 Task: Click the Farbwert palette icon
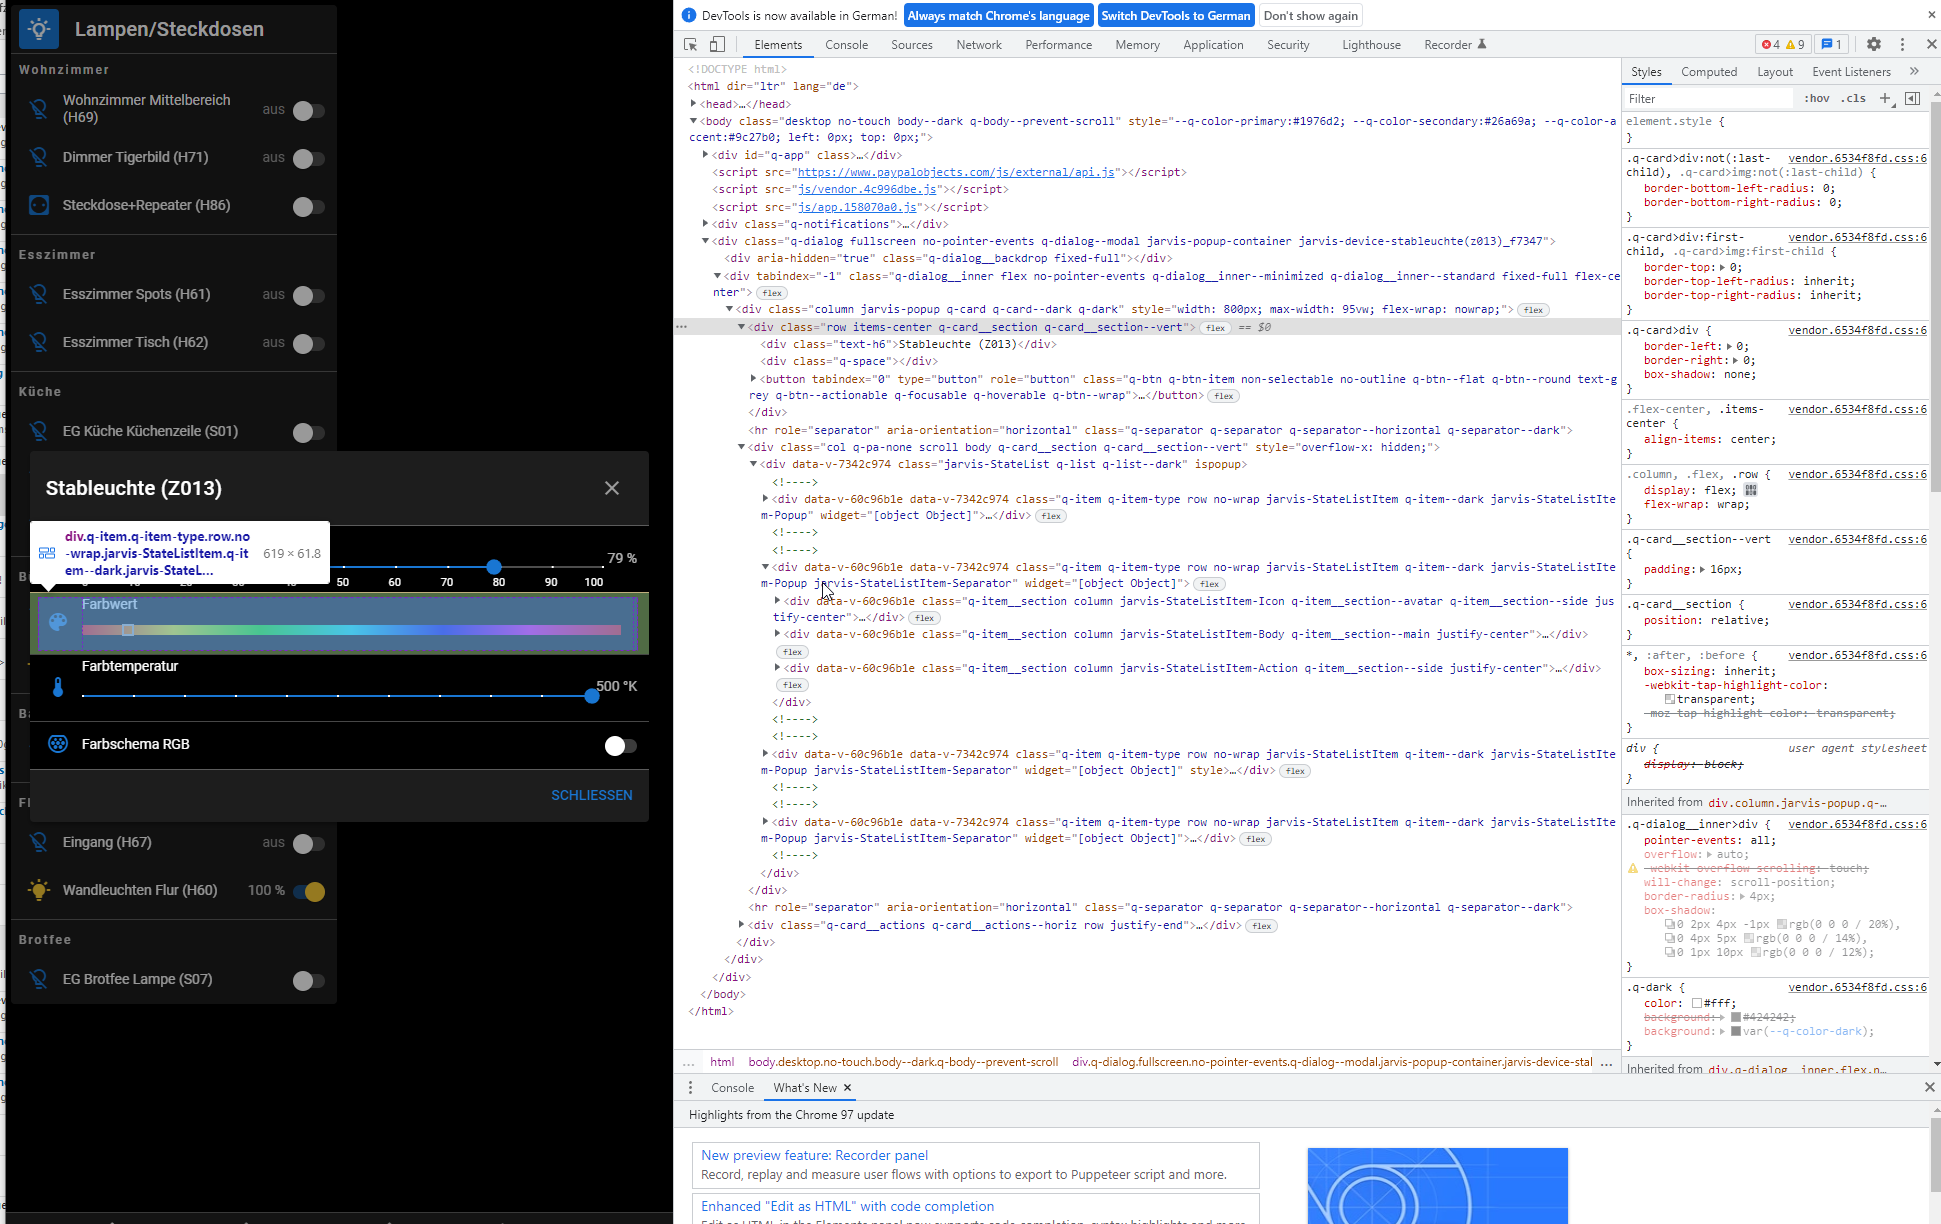point(58,621)
